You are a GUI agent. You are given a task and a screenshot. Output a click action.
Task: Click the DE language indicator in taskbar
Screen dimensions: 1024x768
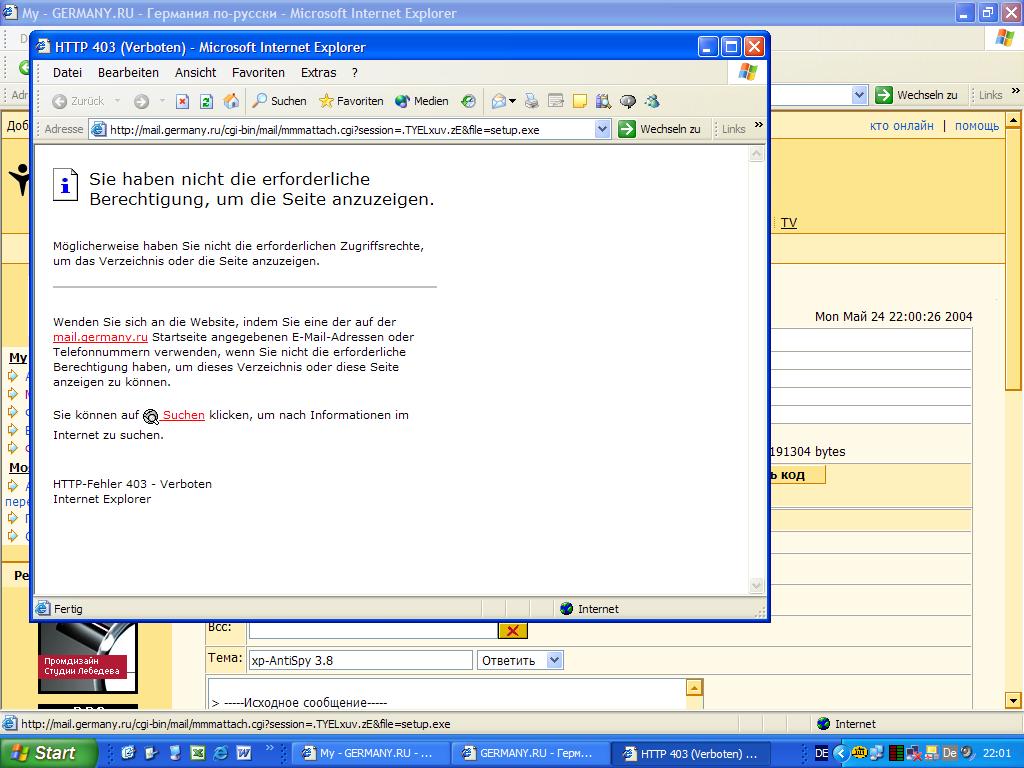coord(822,753)
